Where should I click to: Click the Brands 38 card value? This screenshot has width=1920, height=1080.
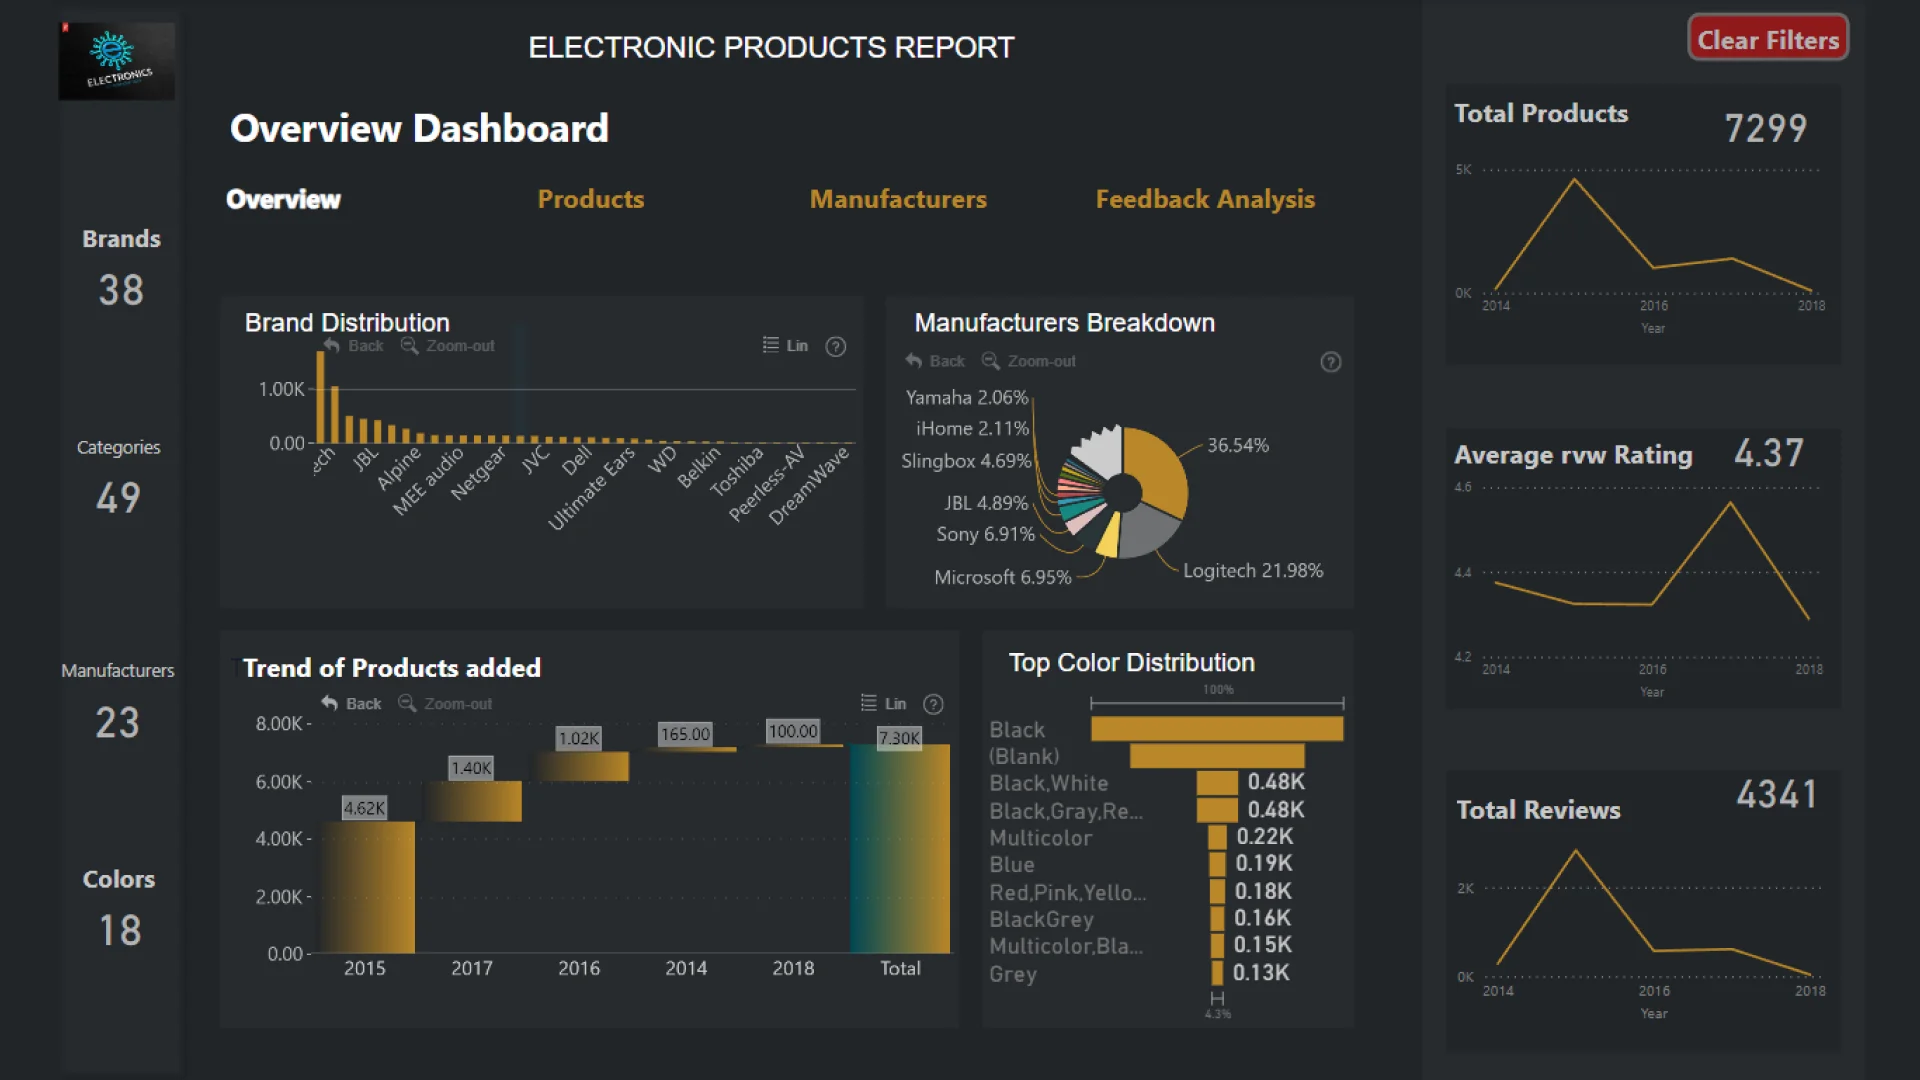click(121, 290)
